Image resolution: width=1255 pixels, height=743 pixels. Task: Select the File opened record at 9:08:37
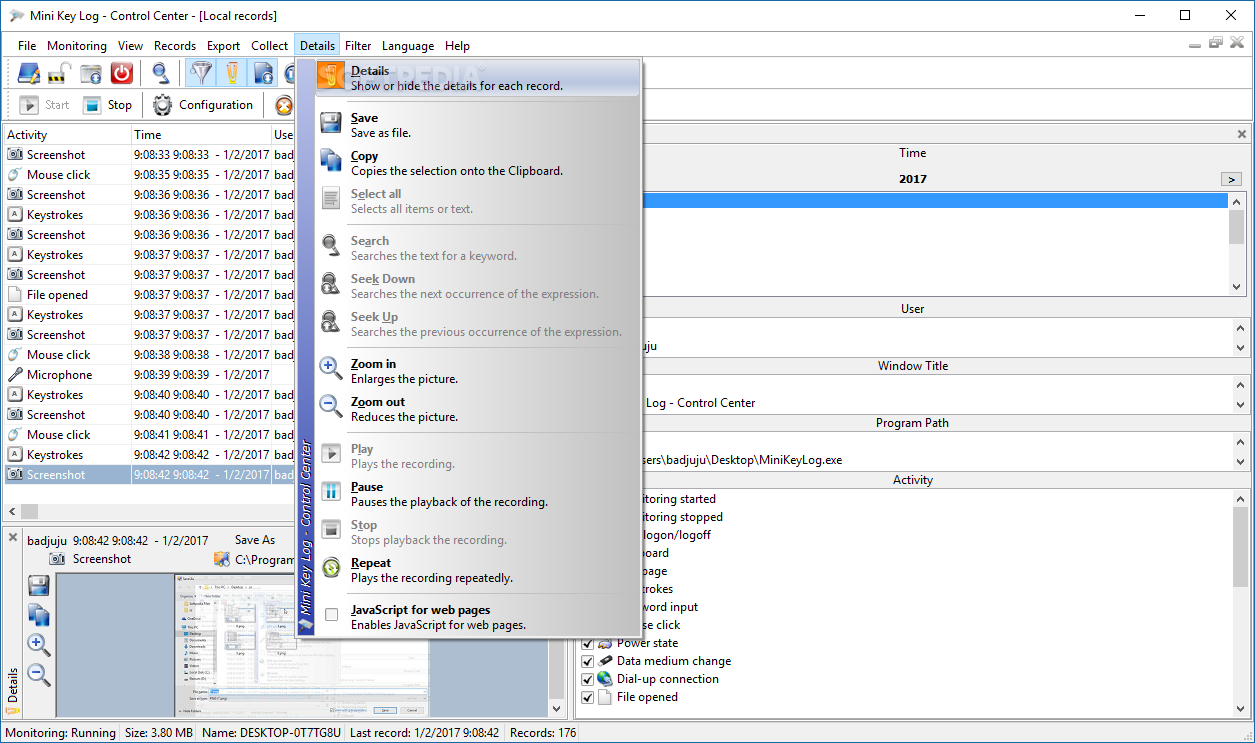(x=148, y=295)
